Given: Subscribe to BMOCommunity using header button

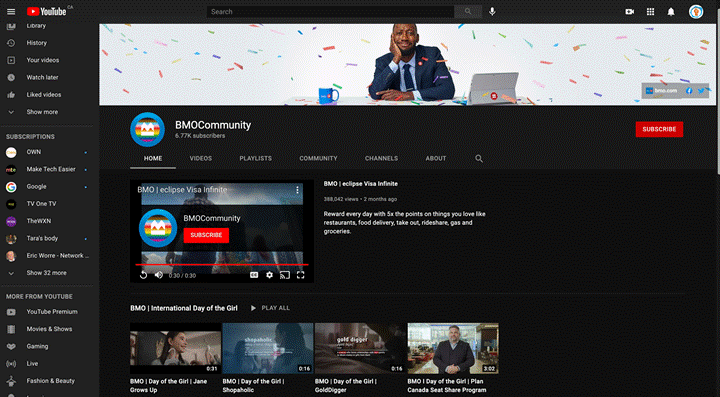Looking at the screenshot, I should 659,129.
